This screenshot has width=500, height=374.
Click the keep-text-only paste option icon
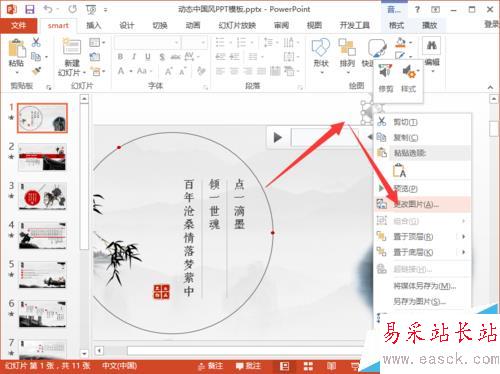click(400, 171)
